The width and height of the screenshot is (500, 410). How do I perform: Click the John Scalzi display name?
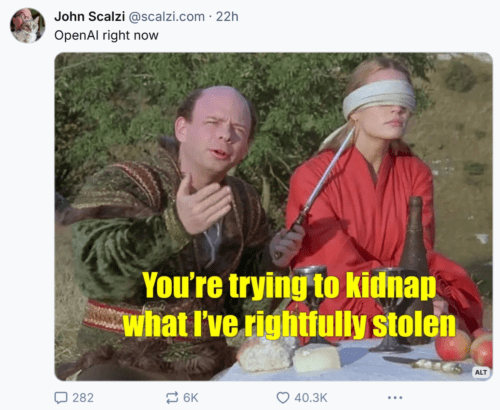[89, 16]
